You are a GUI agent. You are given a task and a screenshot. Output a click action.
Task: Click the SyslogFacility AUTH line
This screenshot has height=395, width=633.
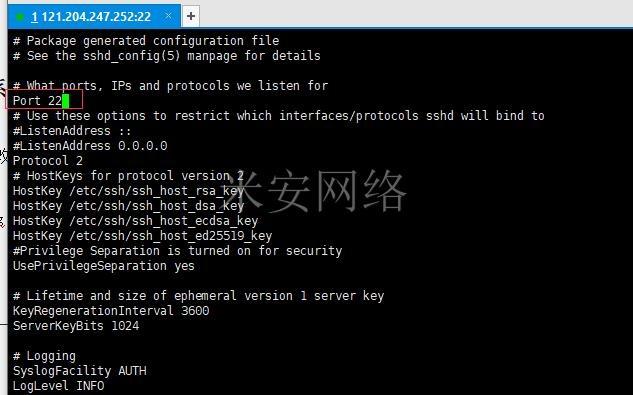coord(80,371)
